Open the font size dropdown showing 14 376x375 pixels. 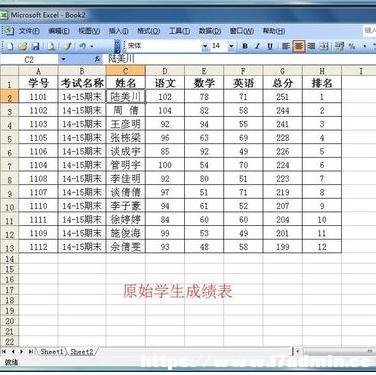tap(231, 46)
